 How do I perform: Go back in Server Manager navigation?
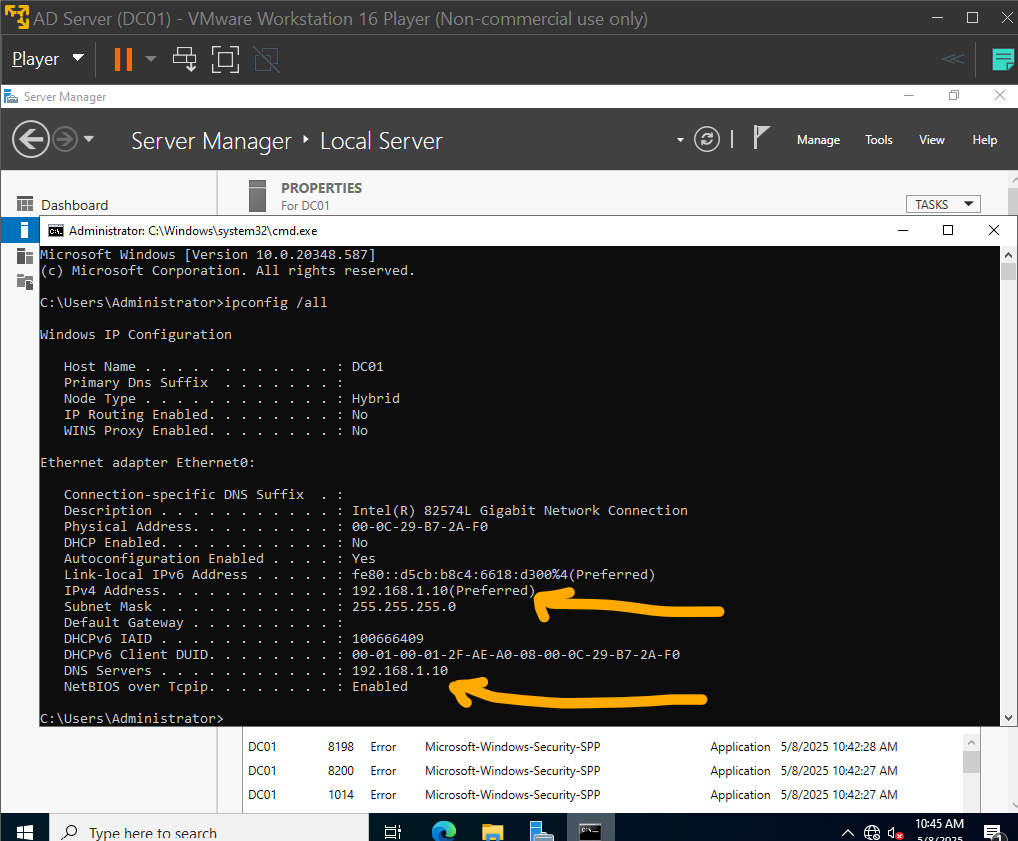pos(31,139)
